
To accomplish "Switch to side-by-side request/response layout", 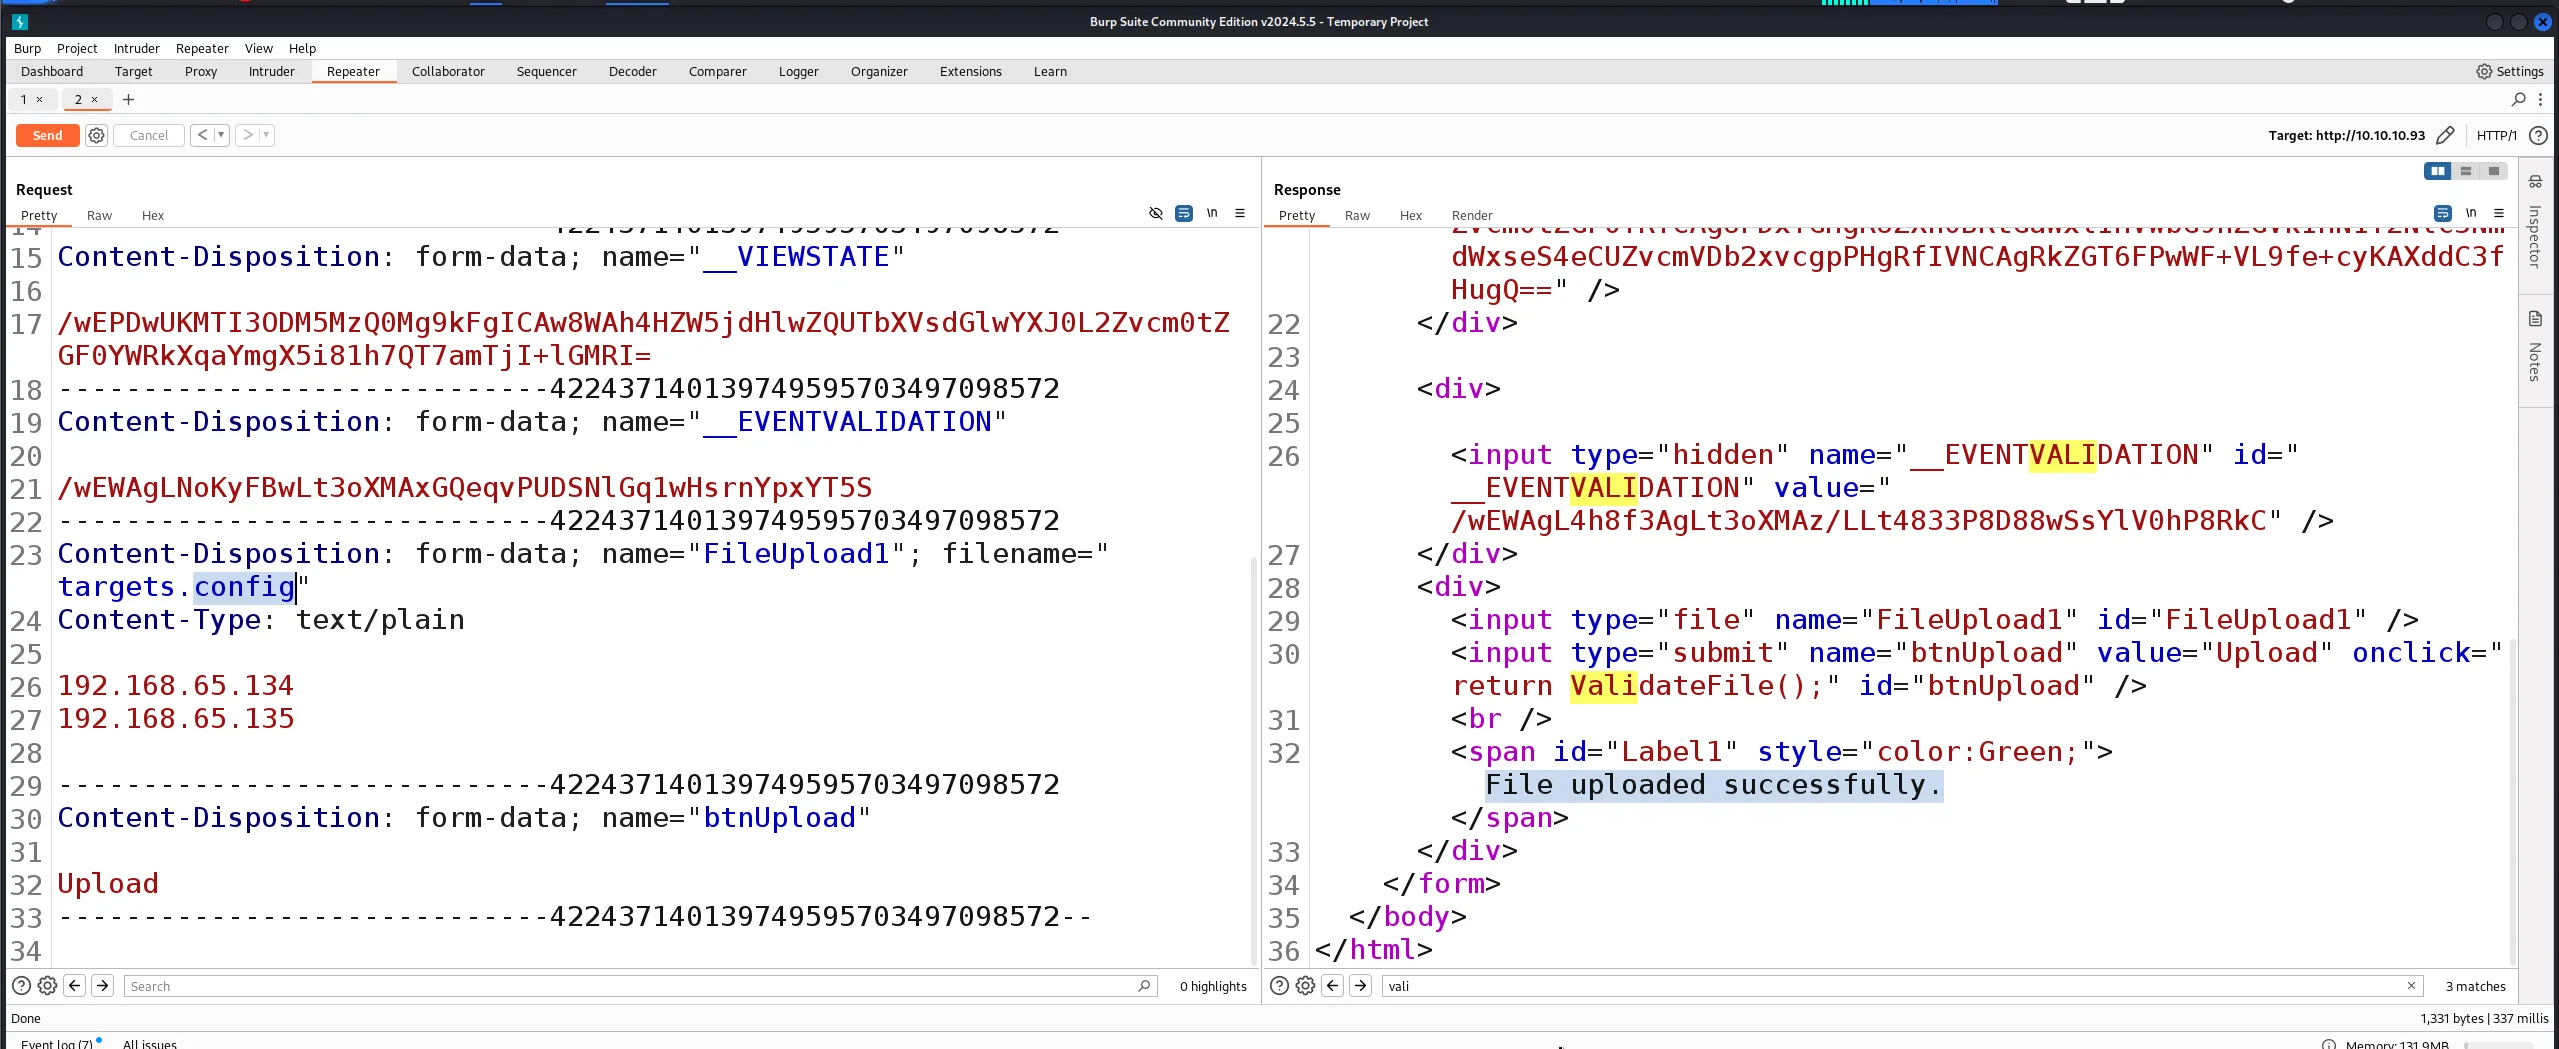I will click(2437, 171).
